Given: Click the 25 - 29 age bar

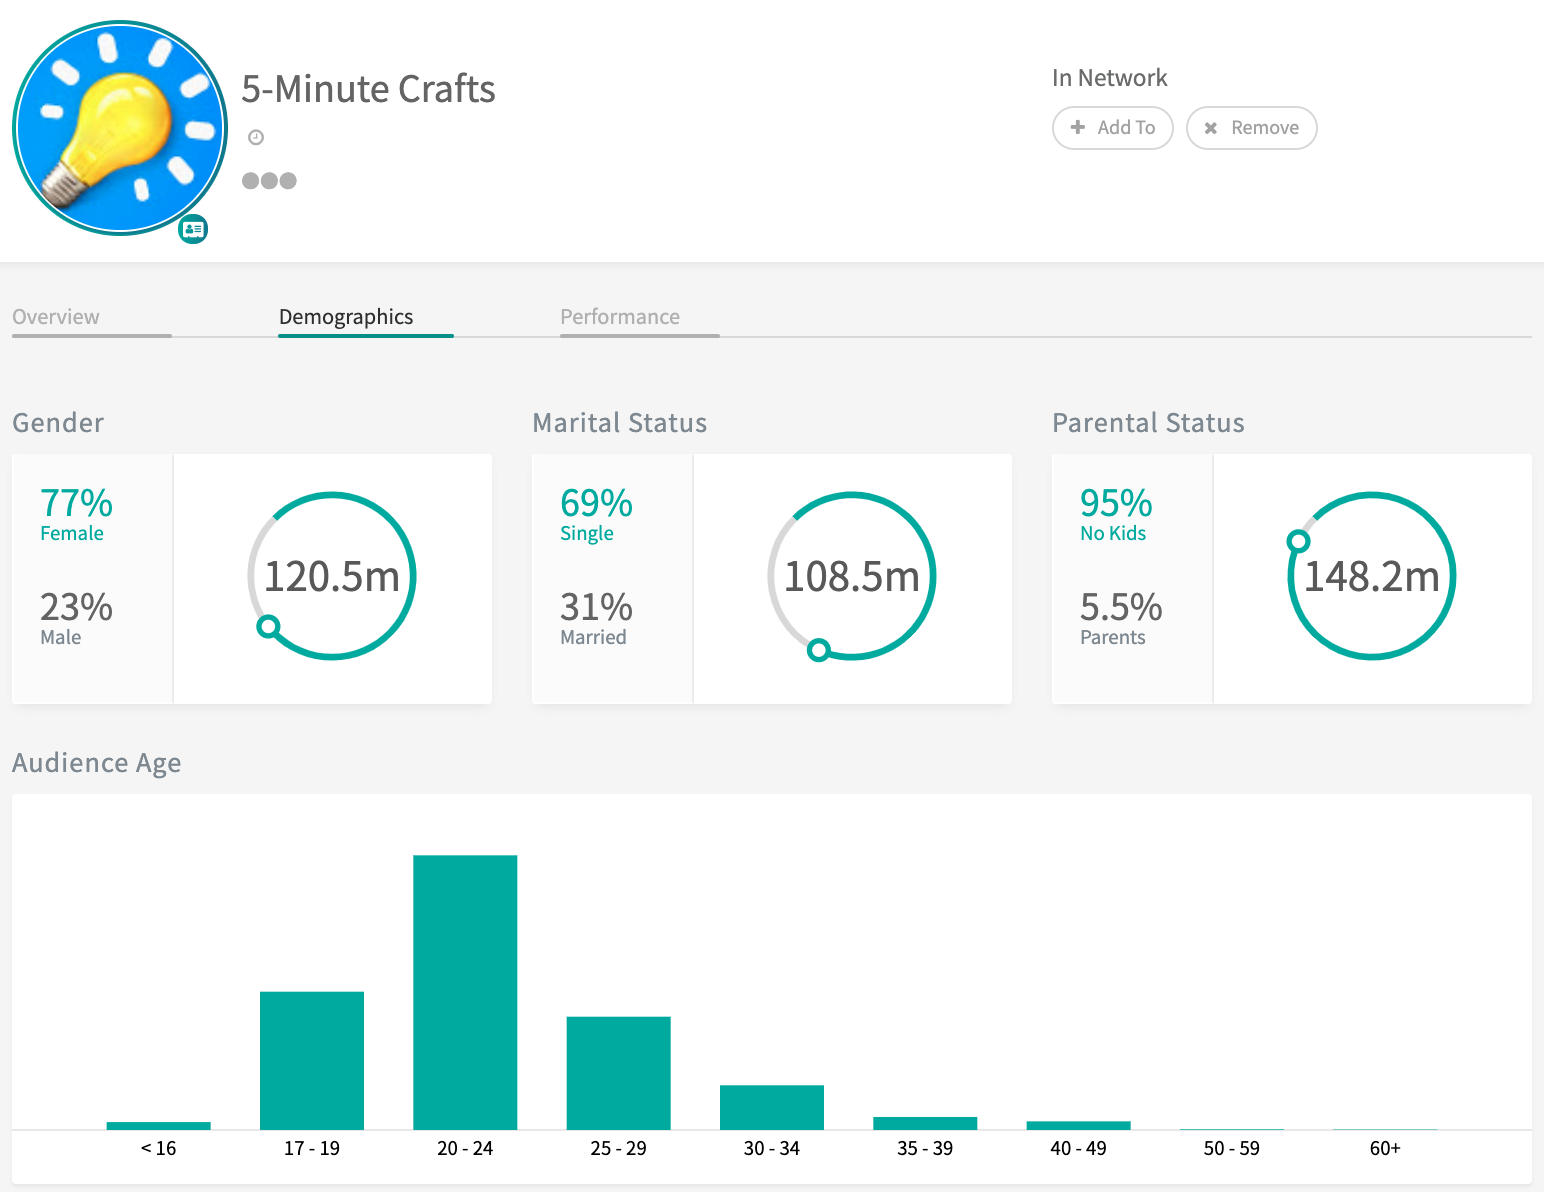Looking at the screenshot, I should [618, 1072].
